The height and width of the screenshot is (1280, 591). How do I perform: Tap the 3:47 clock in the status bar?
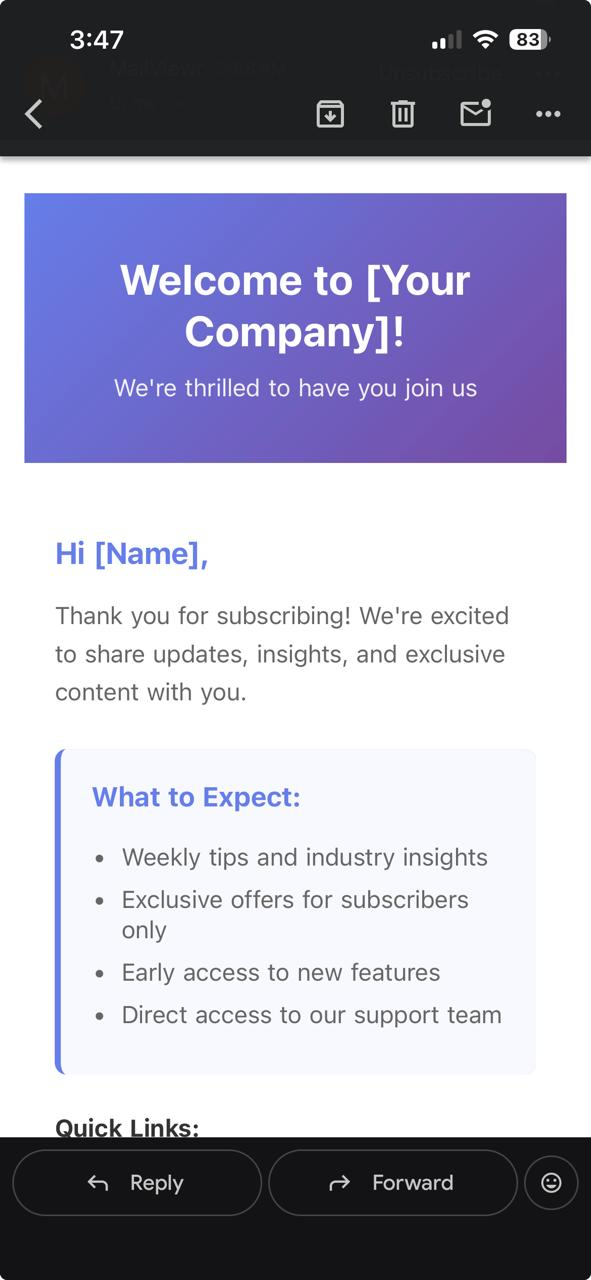pos(96,40)
